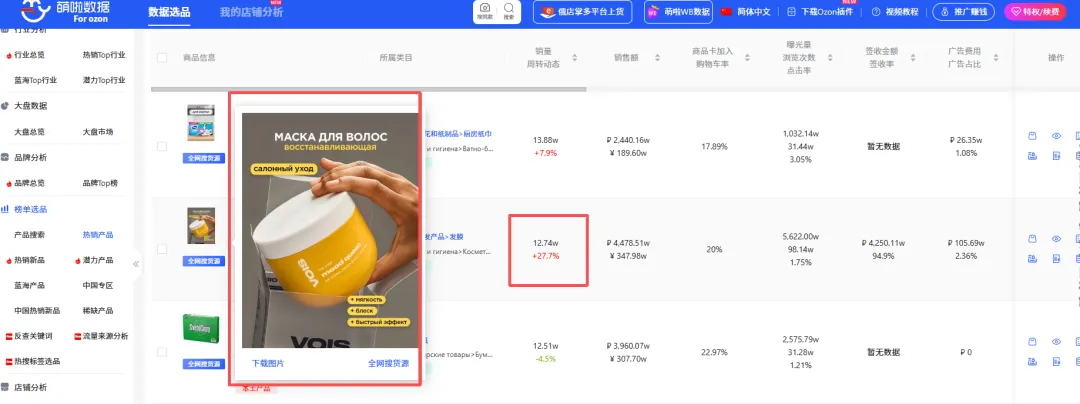Click eye view icon in 12.51w row
This screenshot has height=404, width=1080.
(x=1056, y=341)
